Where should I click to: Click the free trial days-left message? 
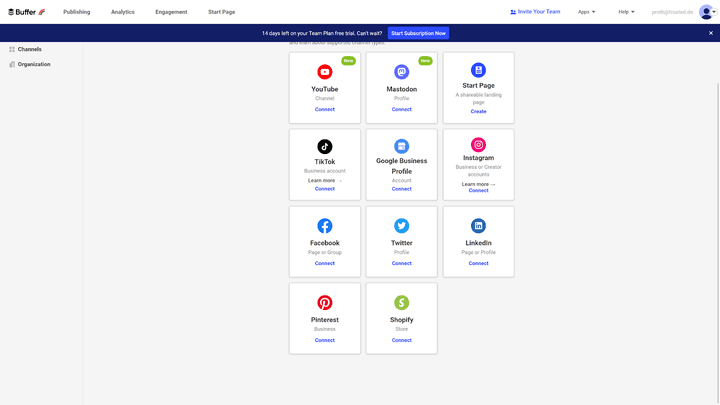coord(322,33)
